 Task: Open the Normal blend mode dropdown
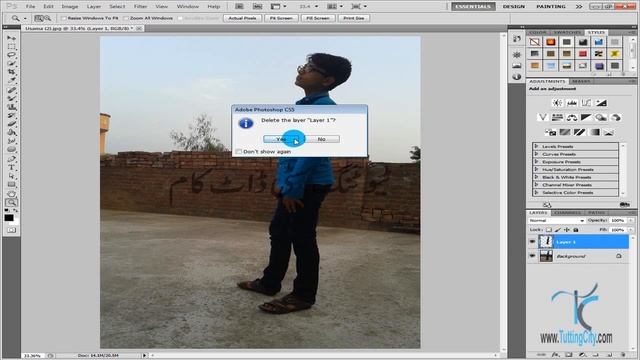pyautogui.click(x=556, y=220)
